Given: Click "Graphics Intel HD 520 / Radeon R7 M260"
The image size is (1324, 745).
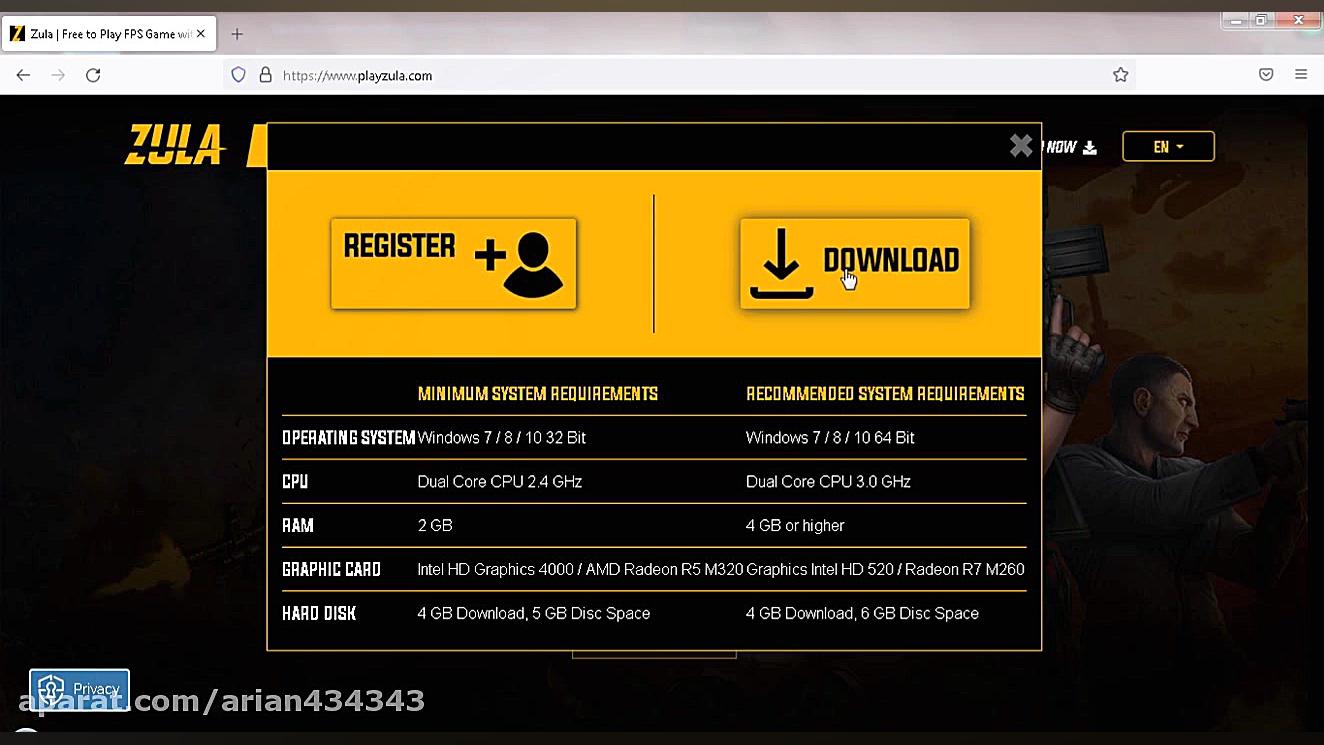Looking at the screenshot, I should (x=885, y=570).
